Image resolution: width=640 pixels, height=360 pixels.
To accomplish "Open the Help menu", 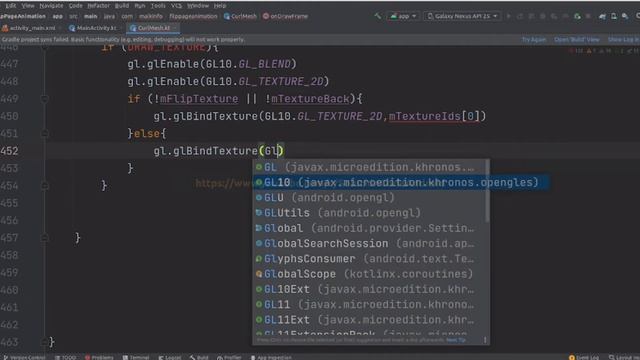I will 220,6.
